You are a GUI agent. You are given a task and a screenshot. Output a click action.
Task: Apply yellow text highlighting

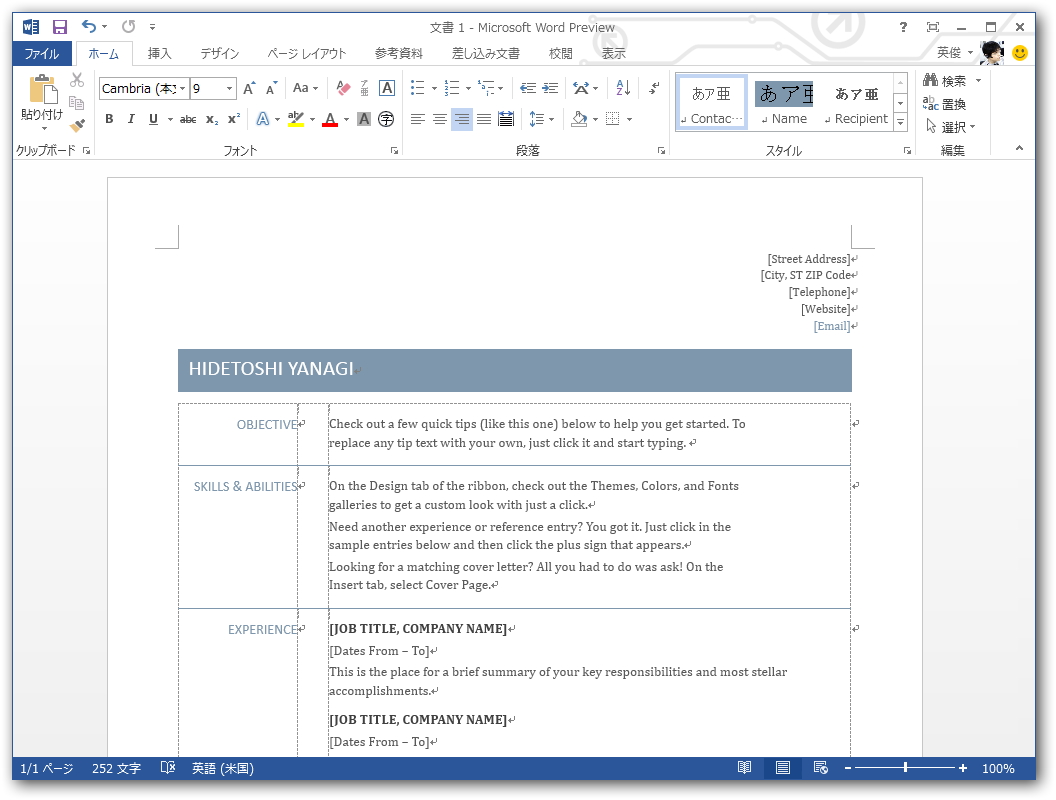click(x=294, y=119)
